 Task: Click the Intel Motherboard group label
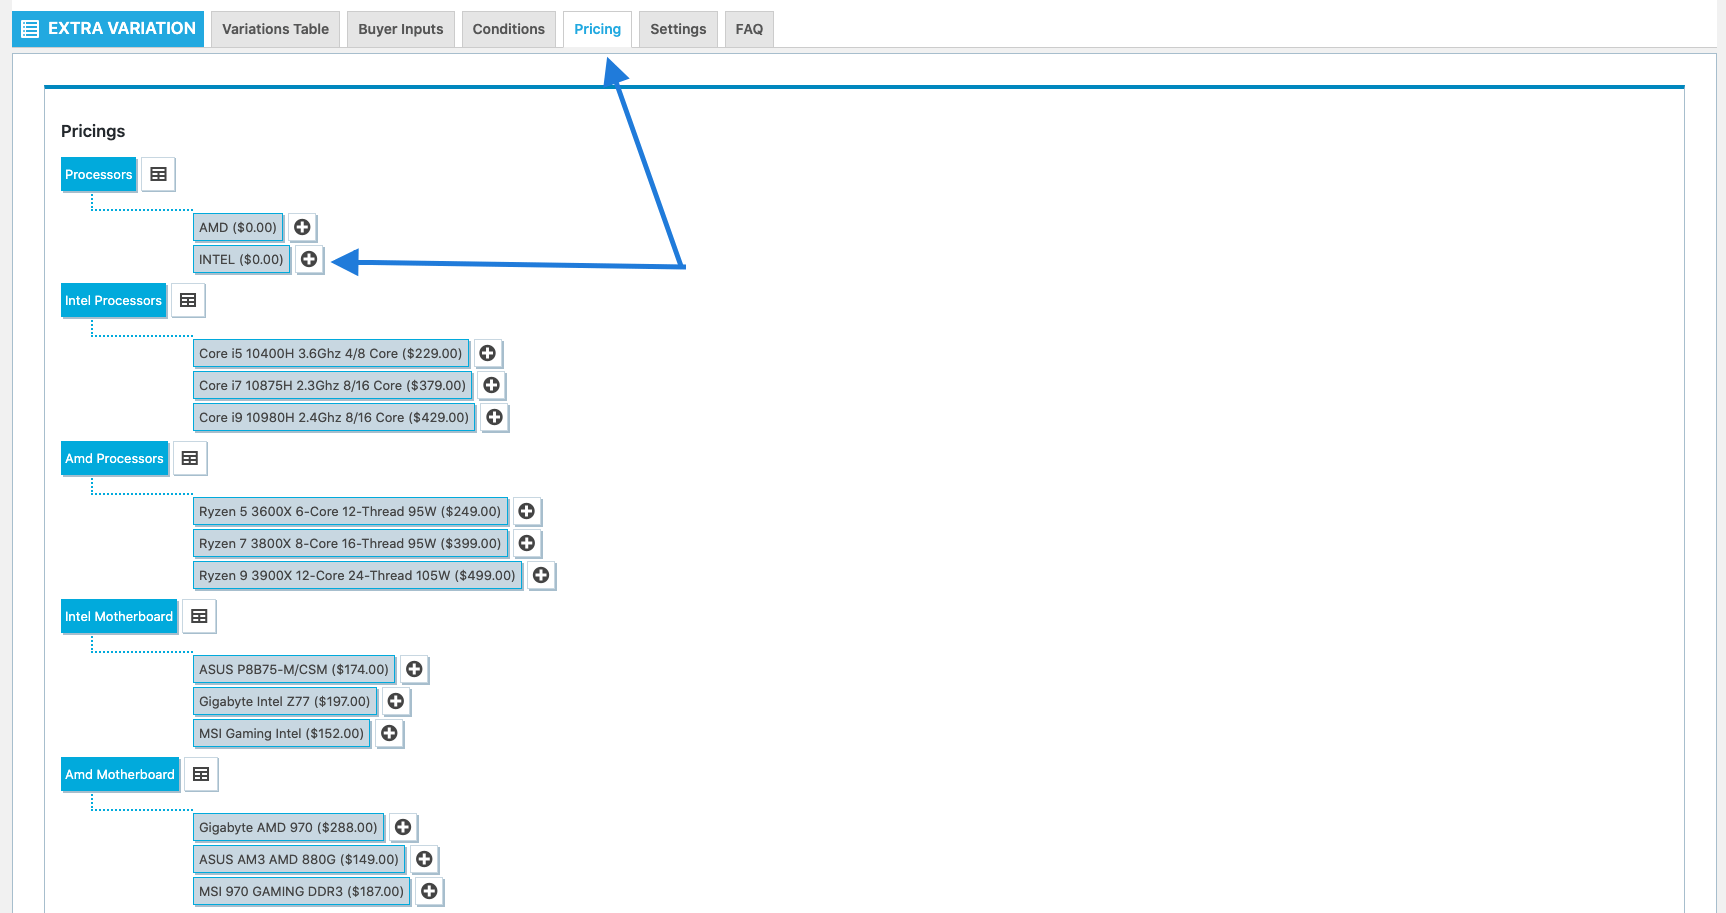[119, 616]
